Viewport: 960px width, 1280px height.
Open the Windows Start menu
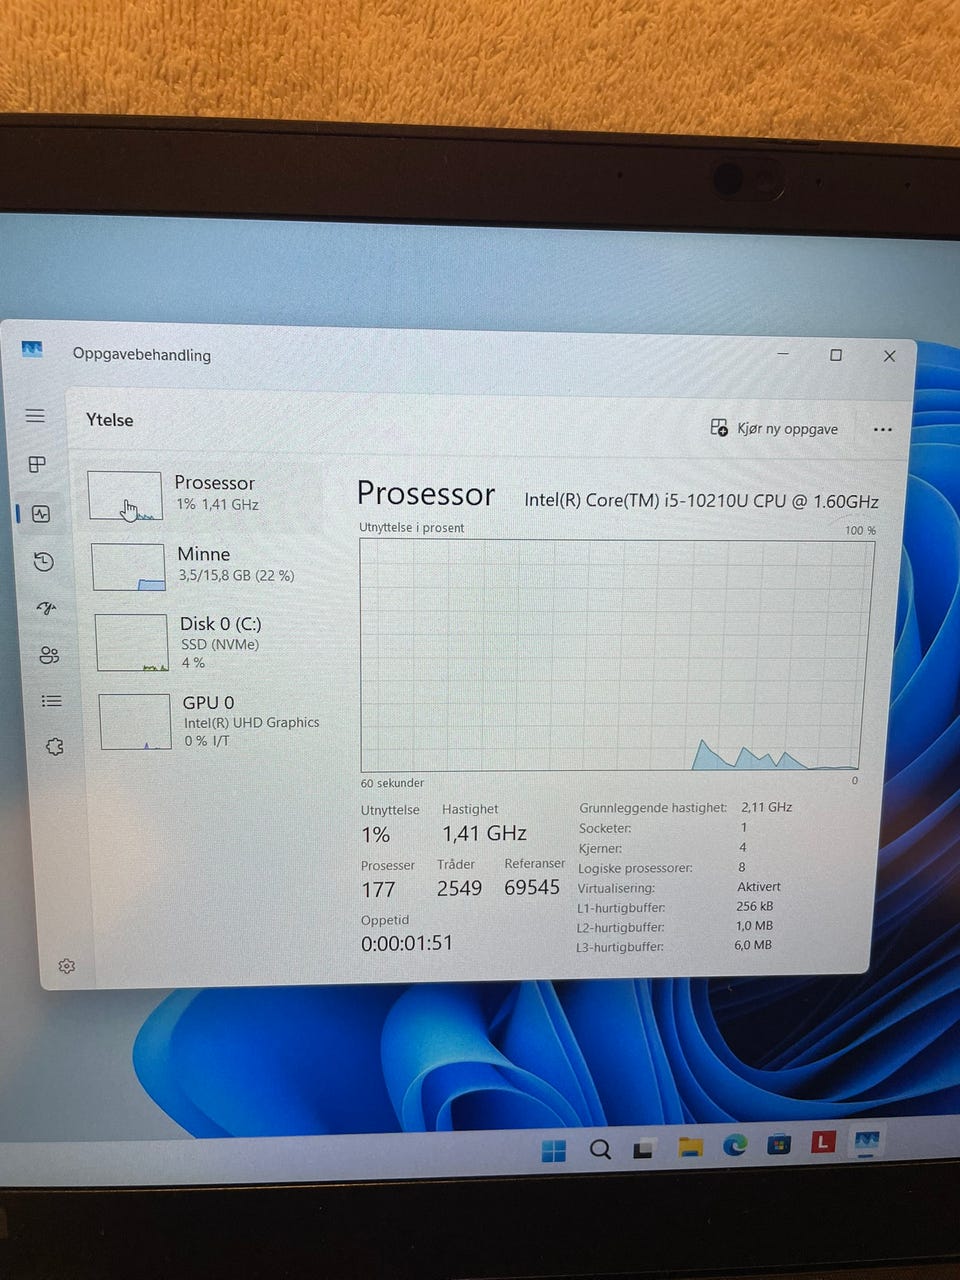pyautogui.click(x=554, y=1150)
